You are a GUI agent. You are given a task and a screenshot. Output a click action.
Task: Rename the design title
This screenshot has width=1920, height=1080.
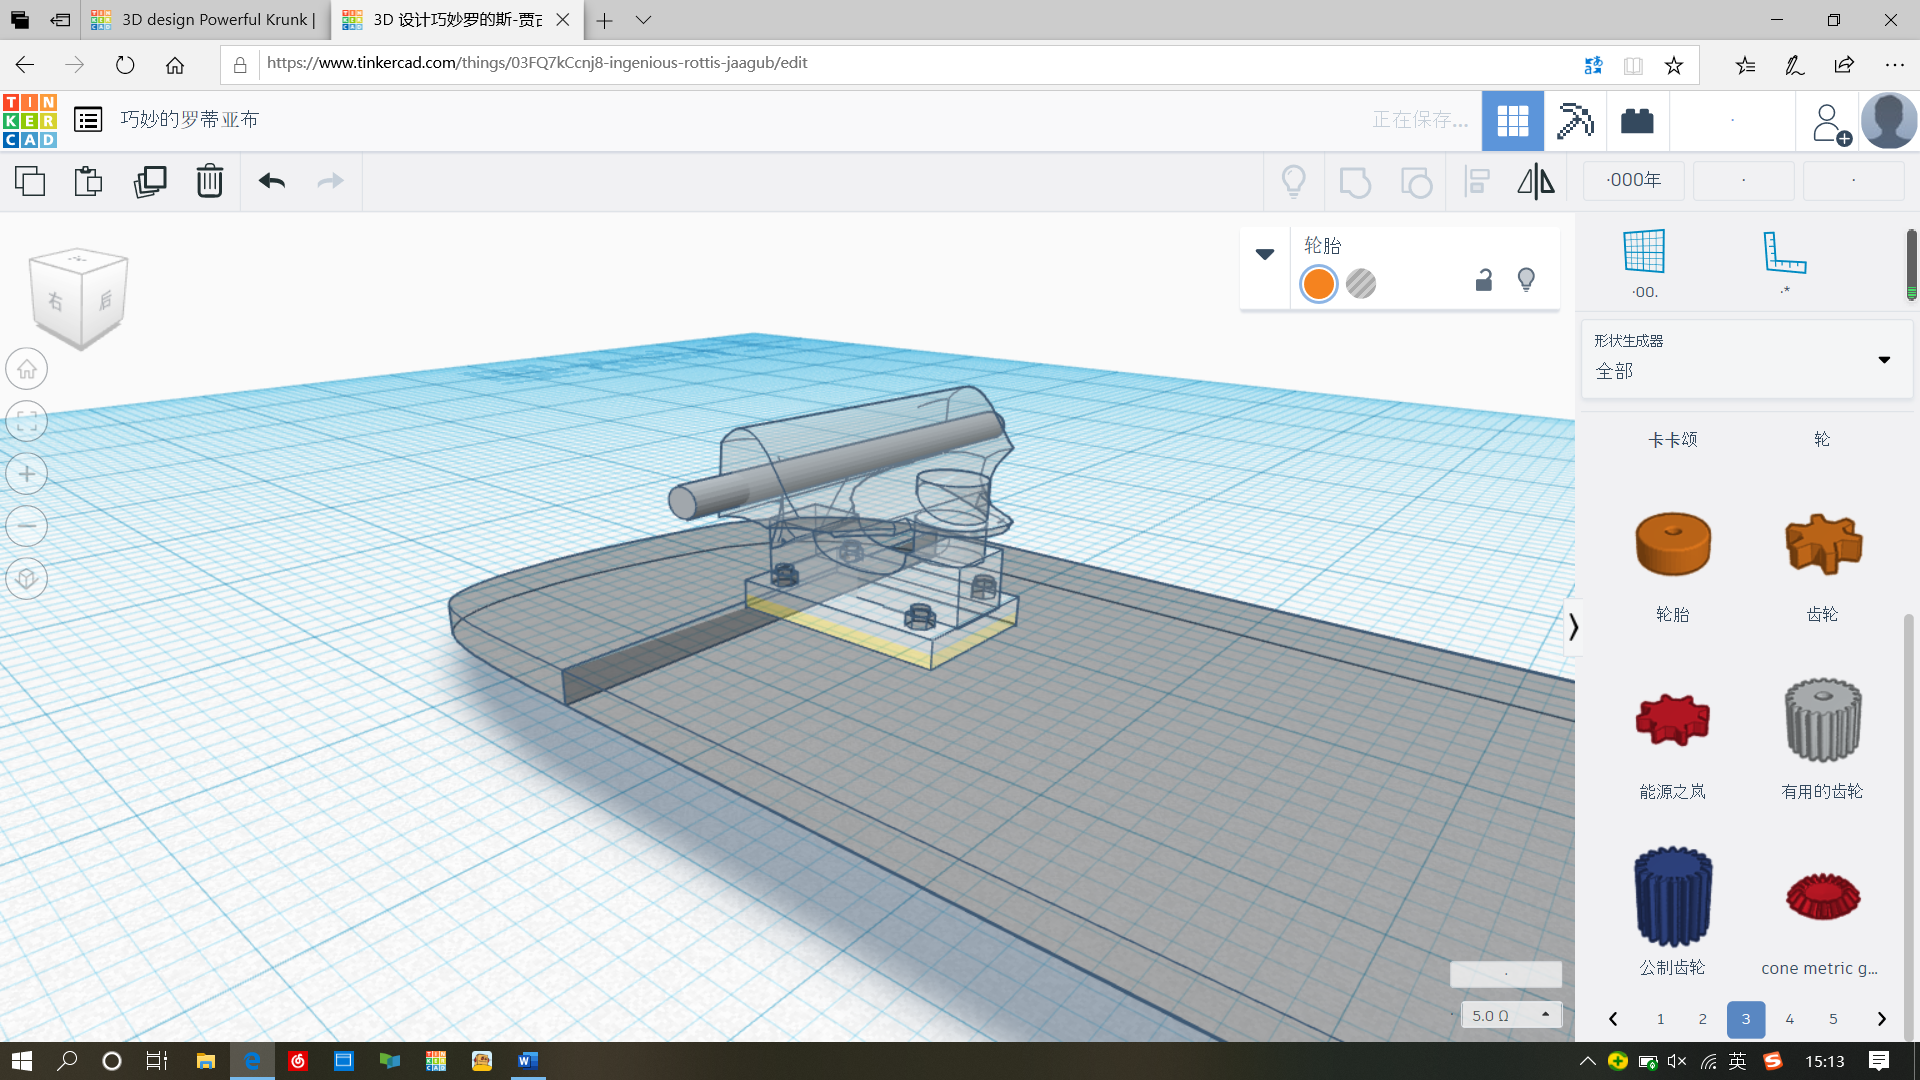click(x=189, y=120)
